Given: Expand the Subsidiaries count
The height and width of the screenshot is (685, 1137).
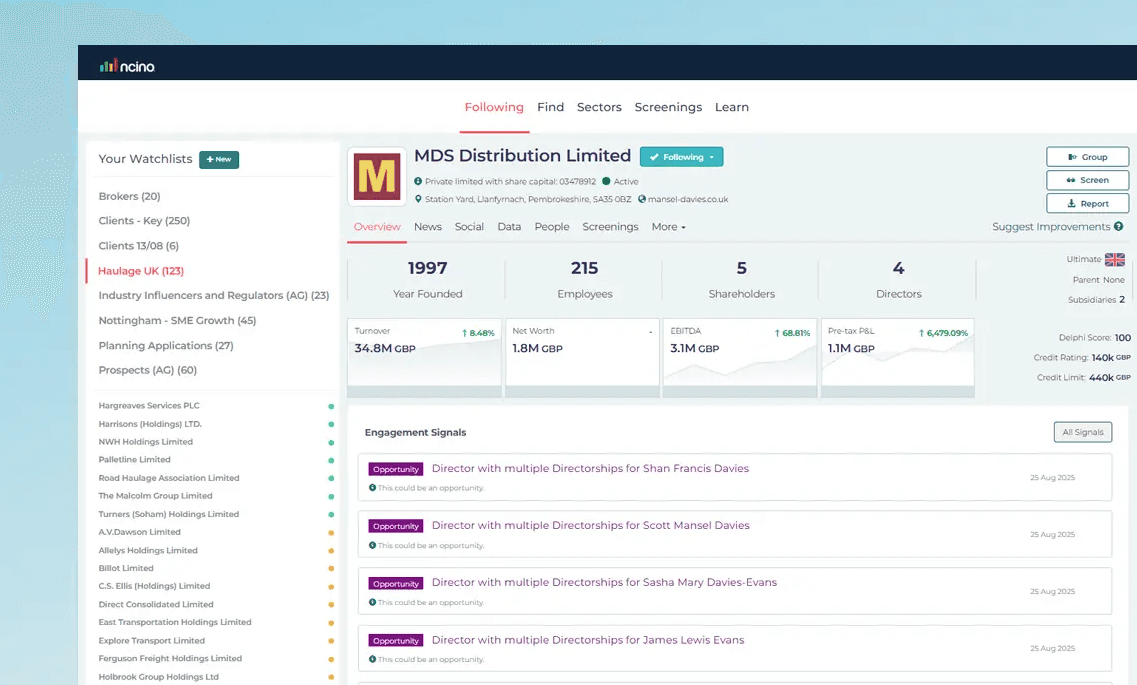Looking at the screenshot, I should click(x=1122, y=298).
